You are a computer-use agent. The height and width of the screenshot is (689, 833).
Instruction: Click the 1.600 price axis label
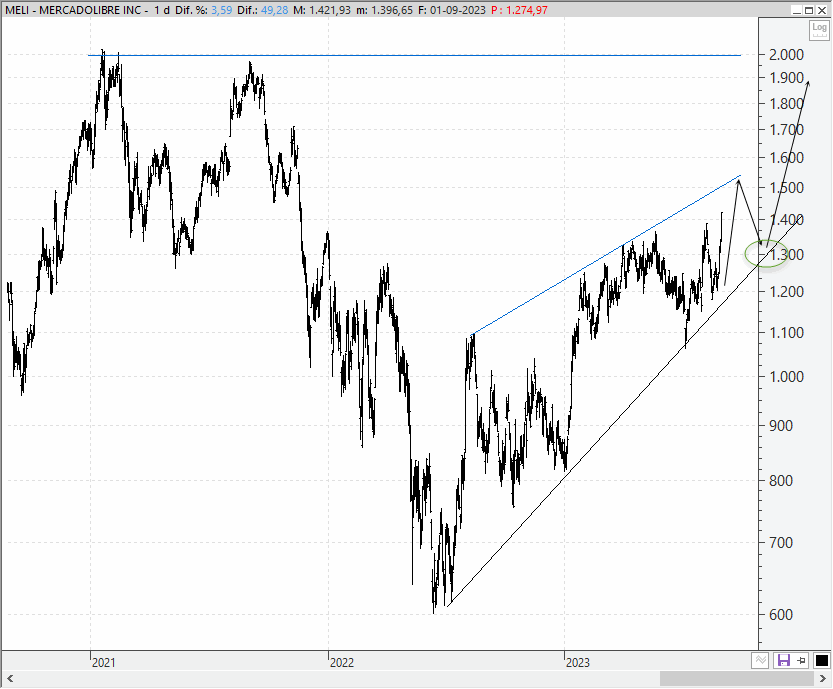[786, 157]
